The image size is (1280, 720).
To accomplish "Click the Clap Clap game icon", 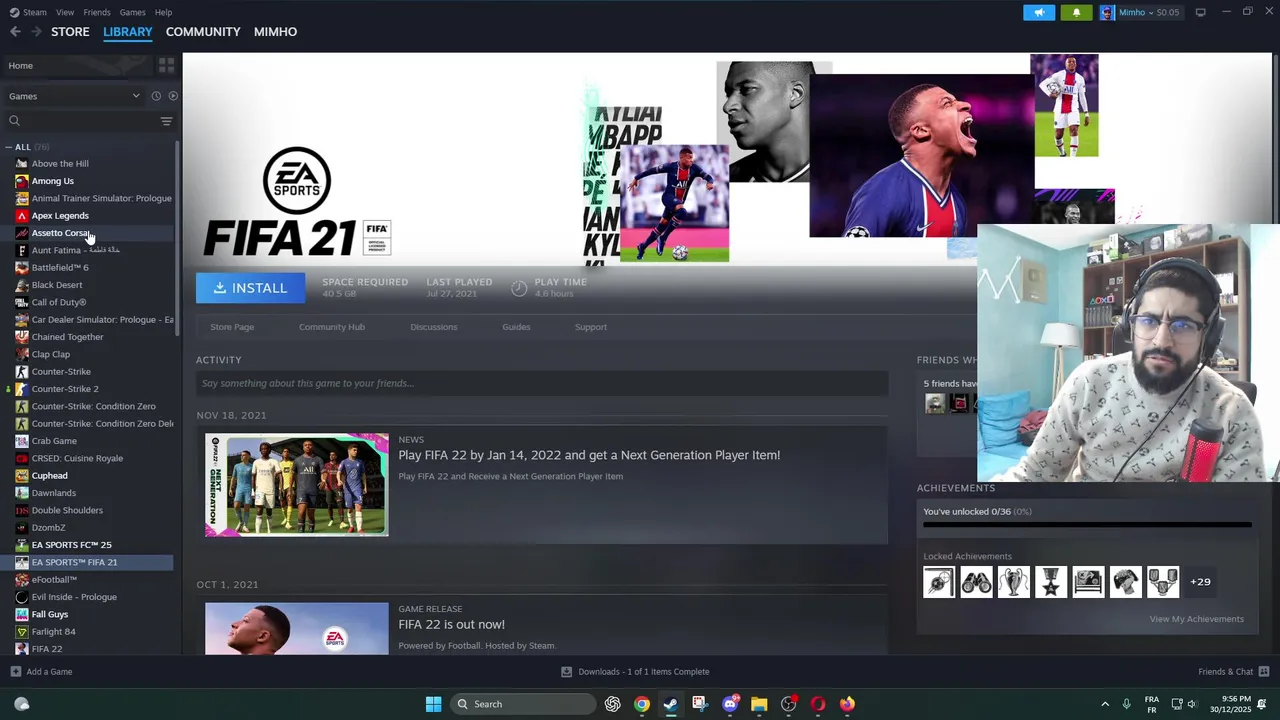I will pyautogui.click(x=22, y=354).
